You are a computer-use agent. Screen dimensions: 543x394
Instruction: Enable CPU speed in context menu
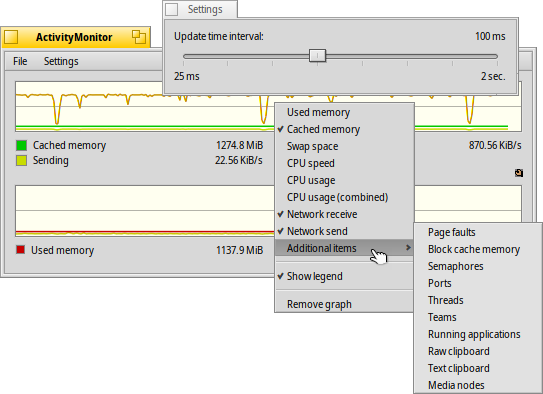345,163
